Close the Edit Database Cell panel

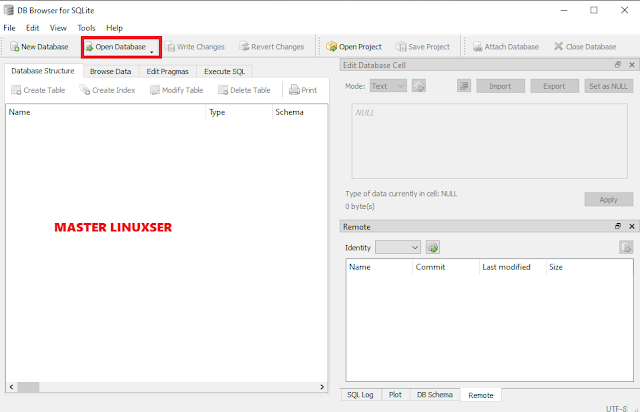[632, 65]
